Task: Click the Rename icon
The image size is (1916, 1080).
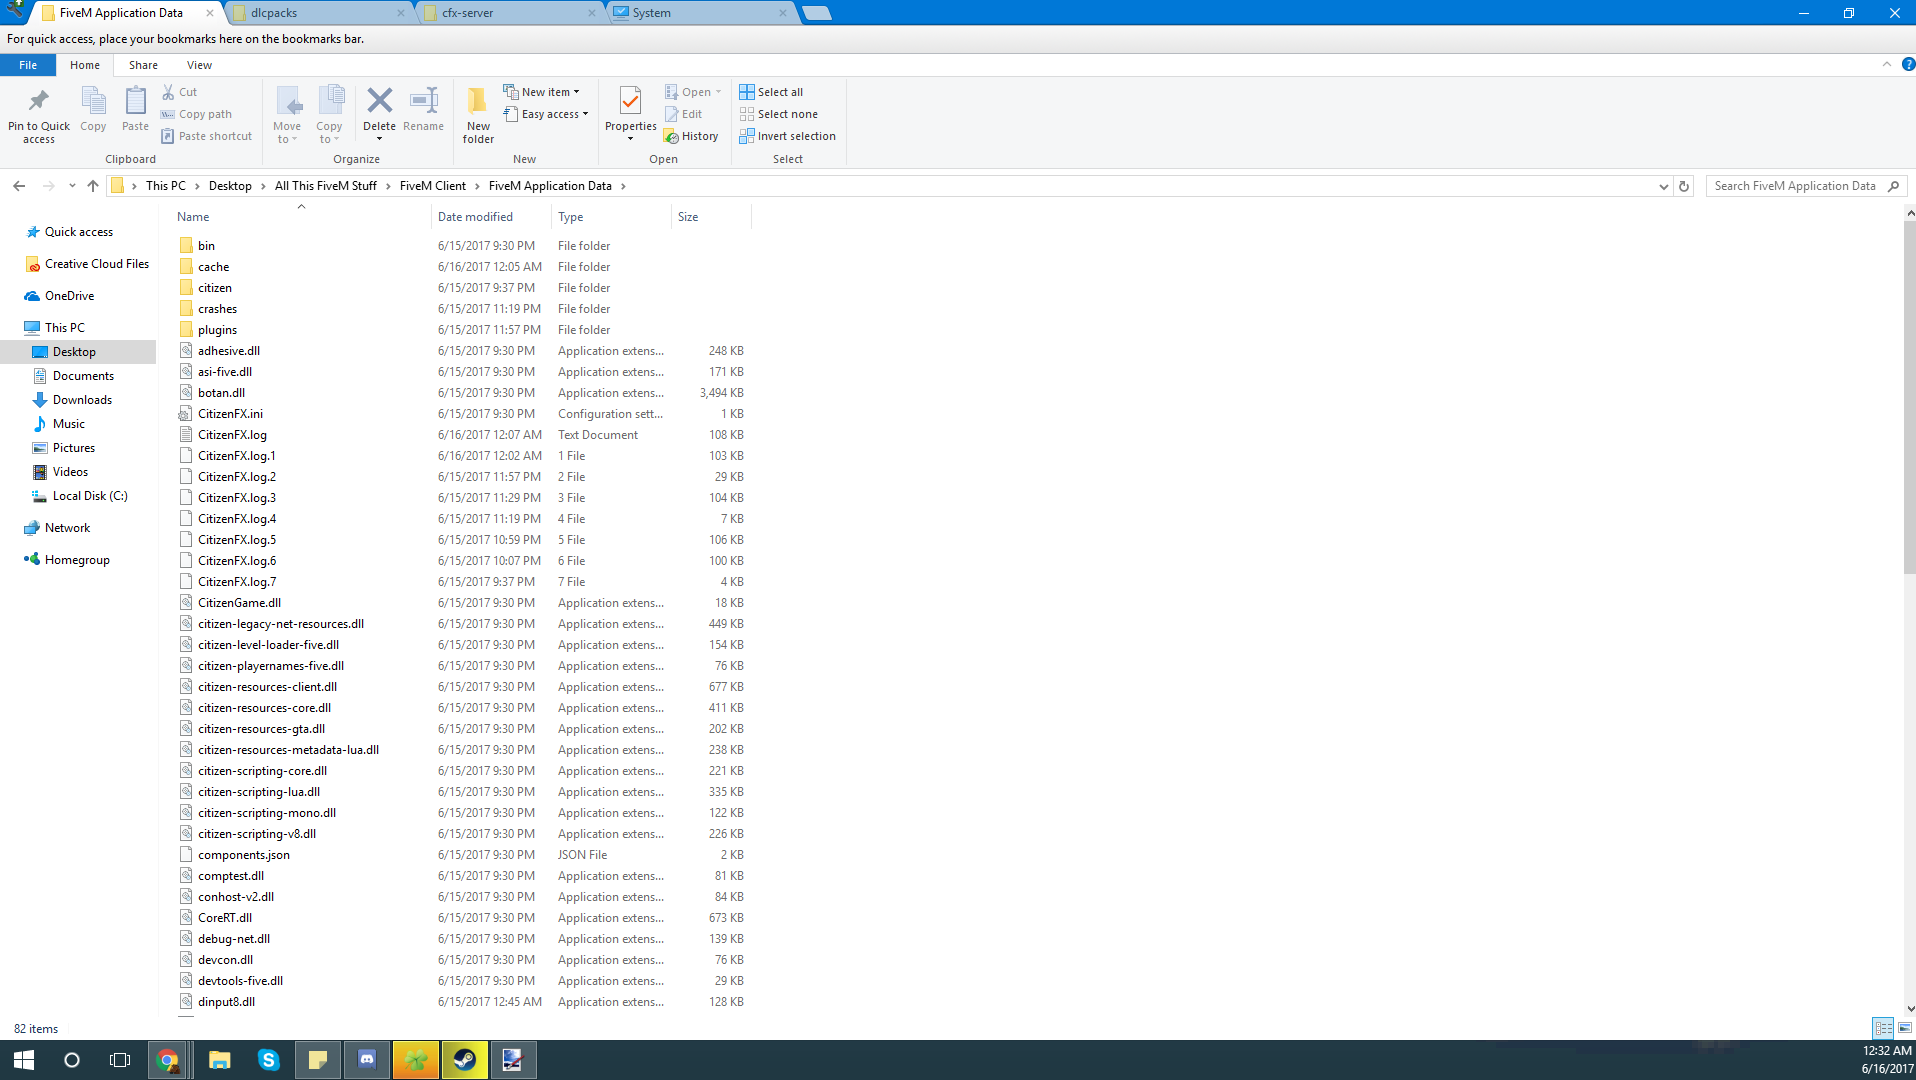Action: click(424, 100)
